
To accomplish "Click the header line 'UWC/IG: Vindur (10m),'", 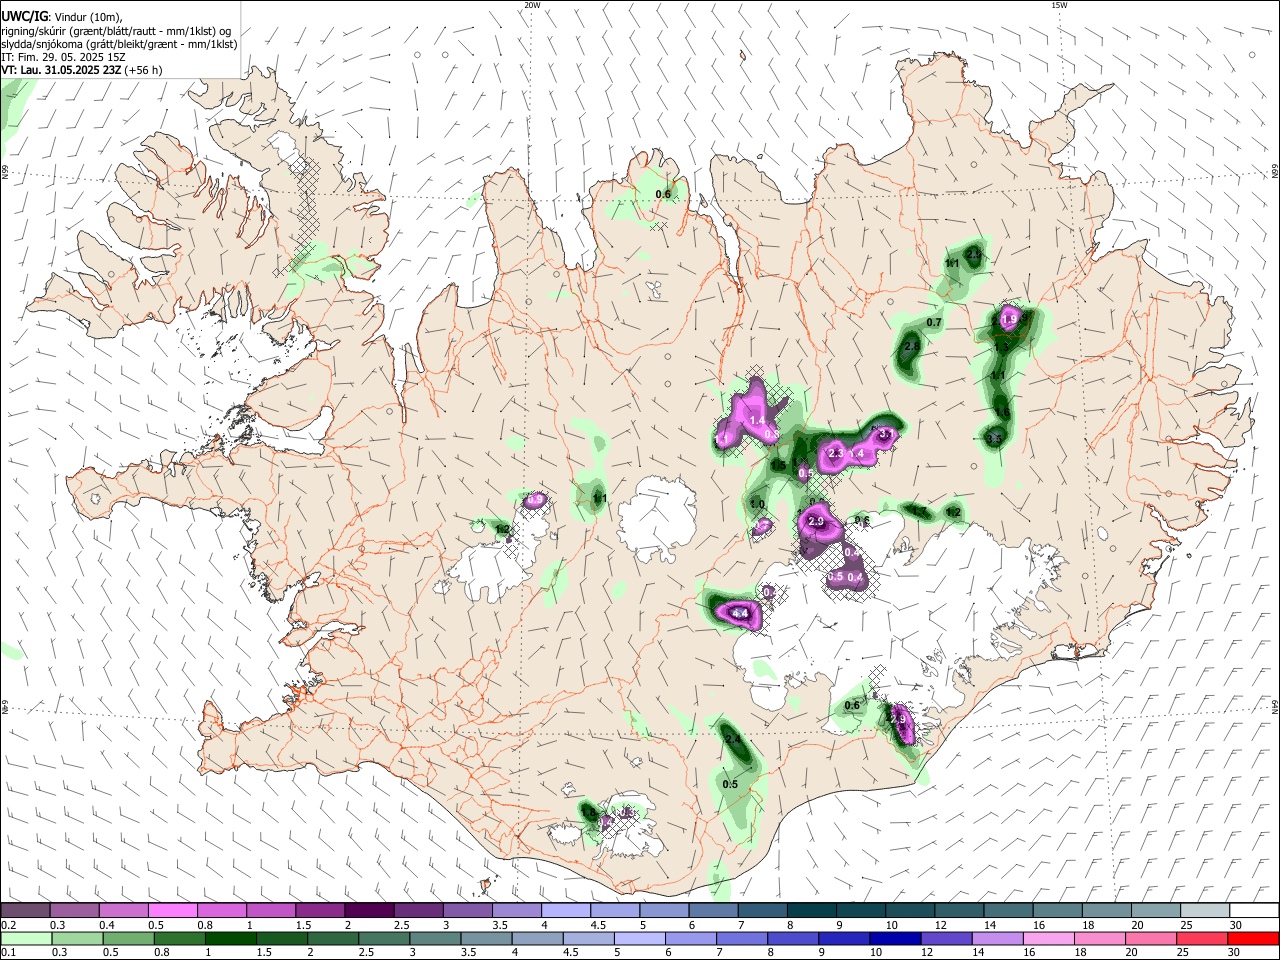I will 62,17.
